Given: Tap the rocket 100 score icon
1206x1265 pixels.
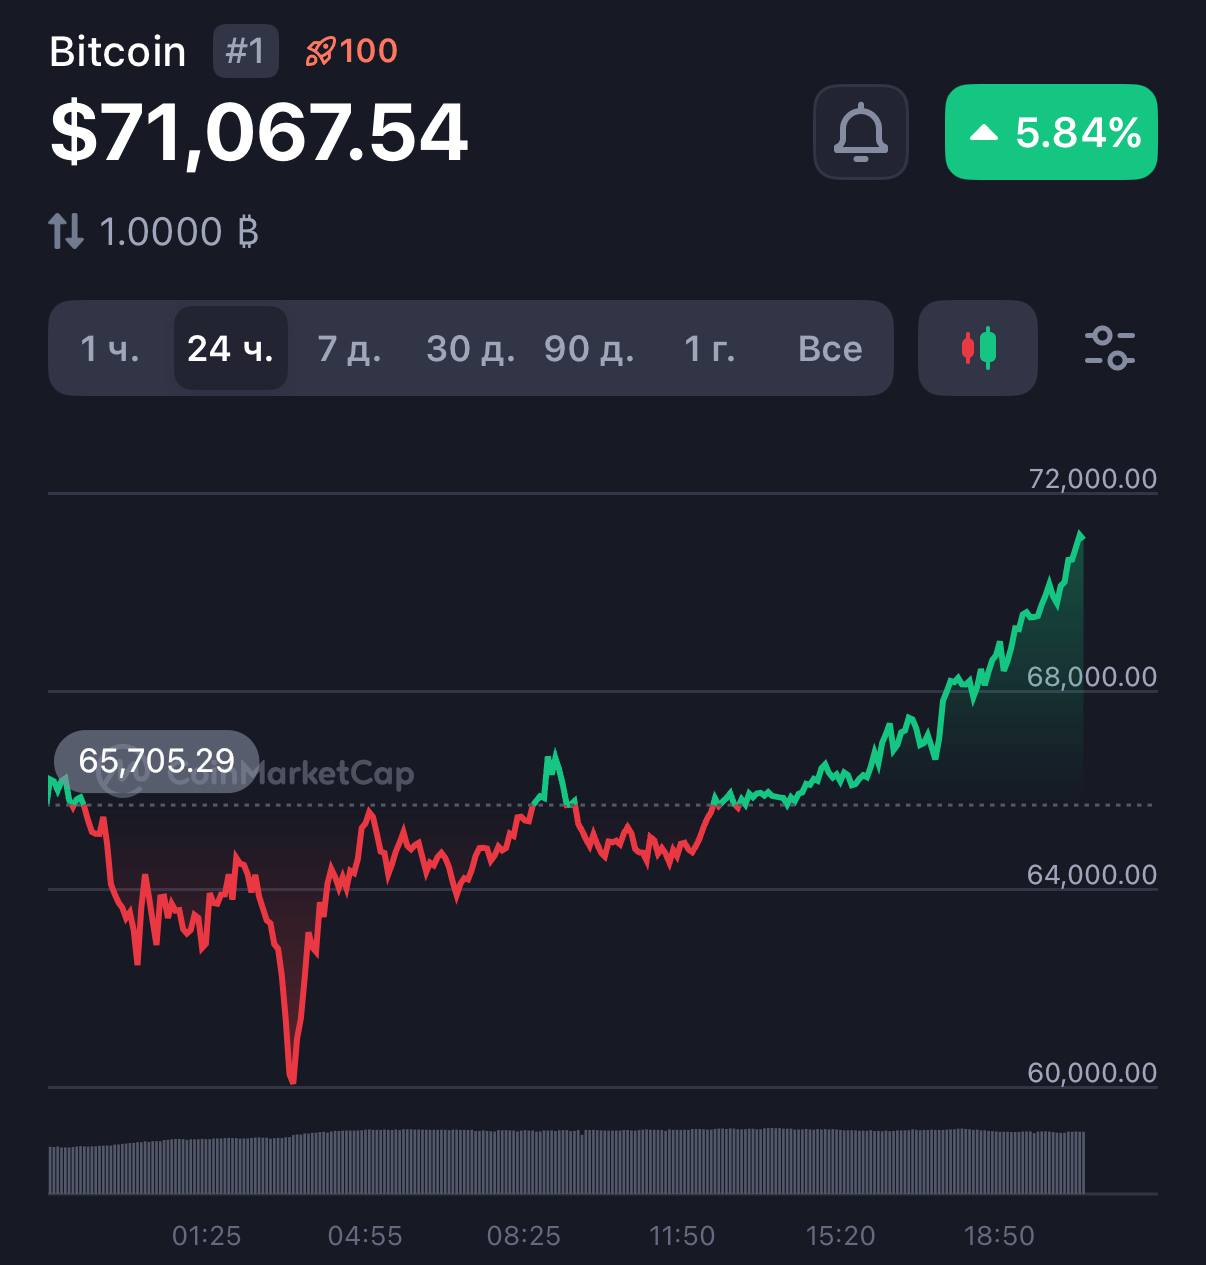Looking at the screenshot, I should pos(352,51).
